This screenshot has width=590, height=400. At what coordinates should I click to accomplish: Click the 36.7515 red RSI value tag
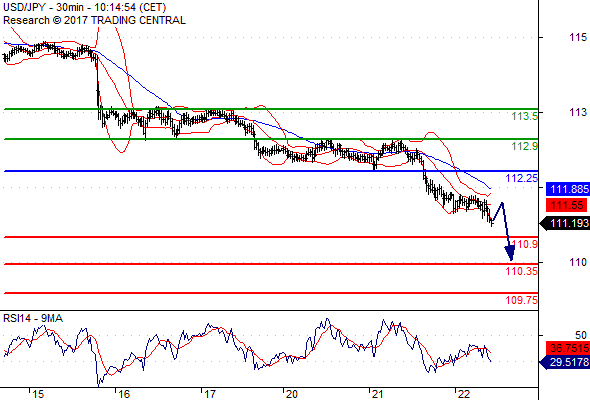tap(568, 348)
